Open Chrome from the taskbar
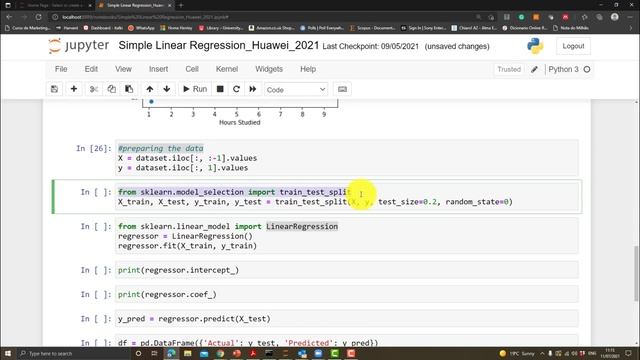The image size is (640, 360). [x=220, y=353]
